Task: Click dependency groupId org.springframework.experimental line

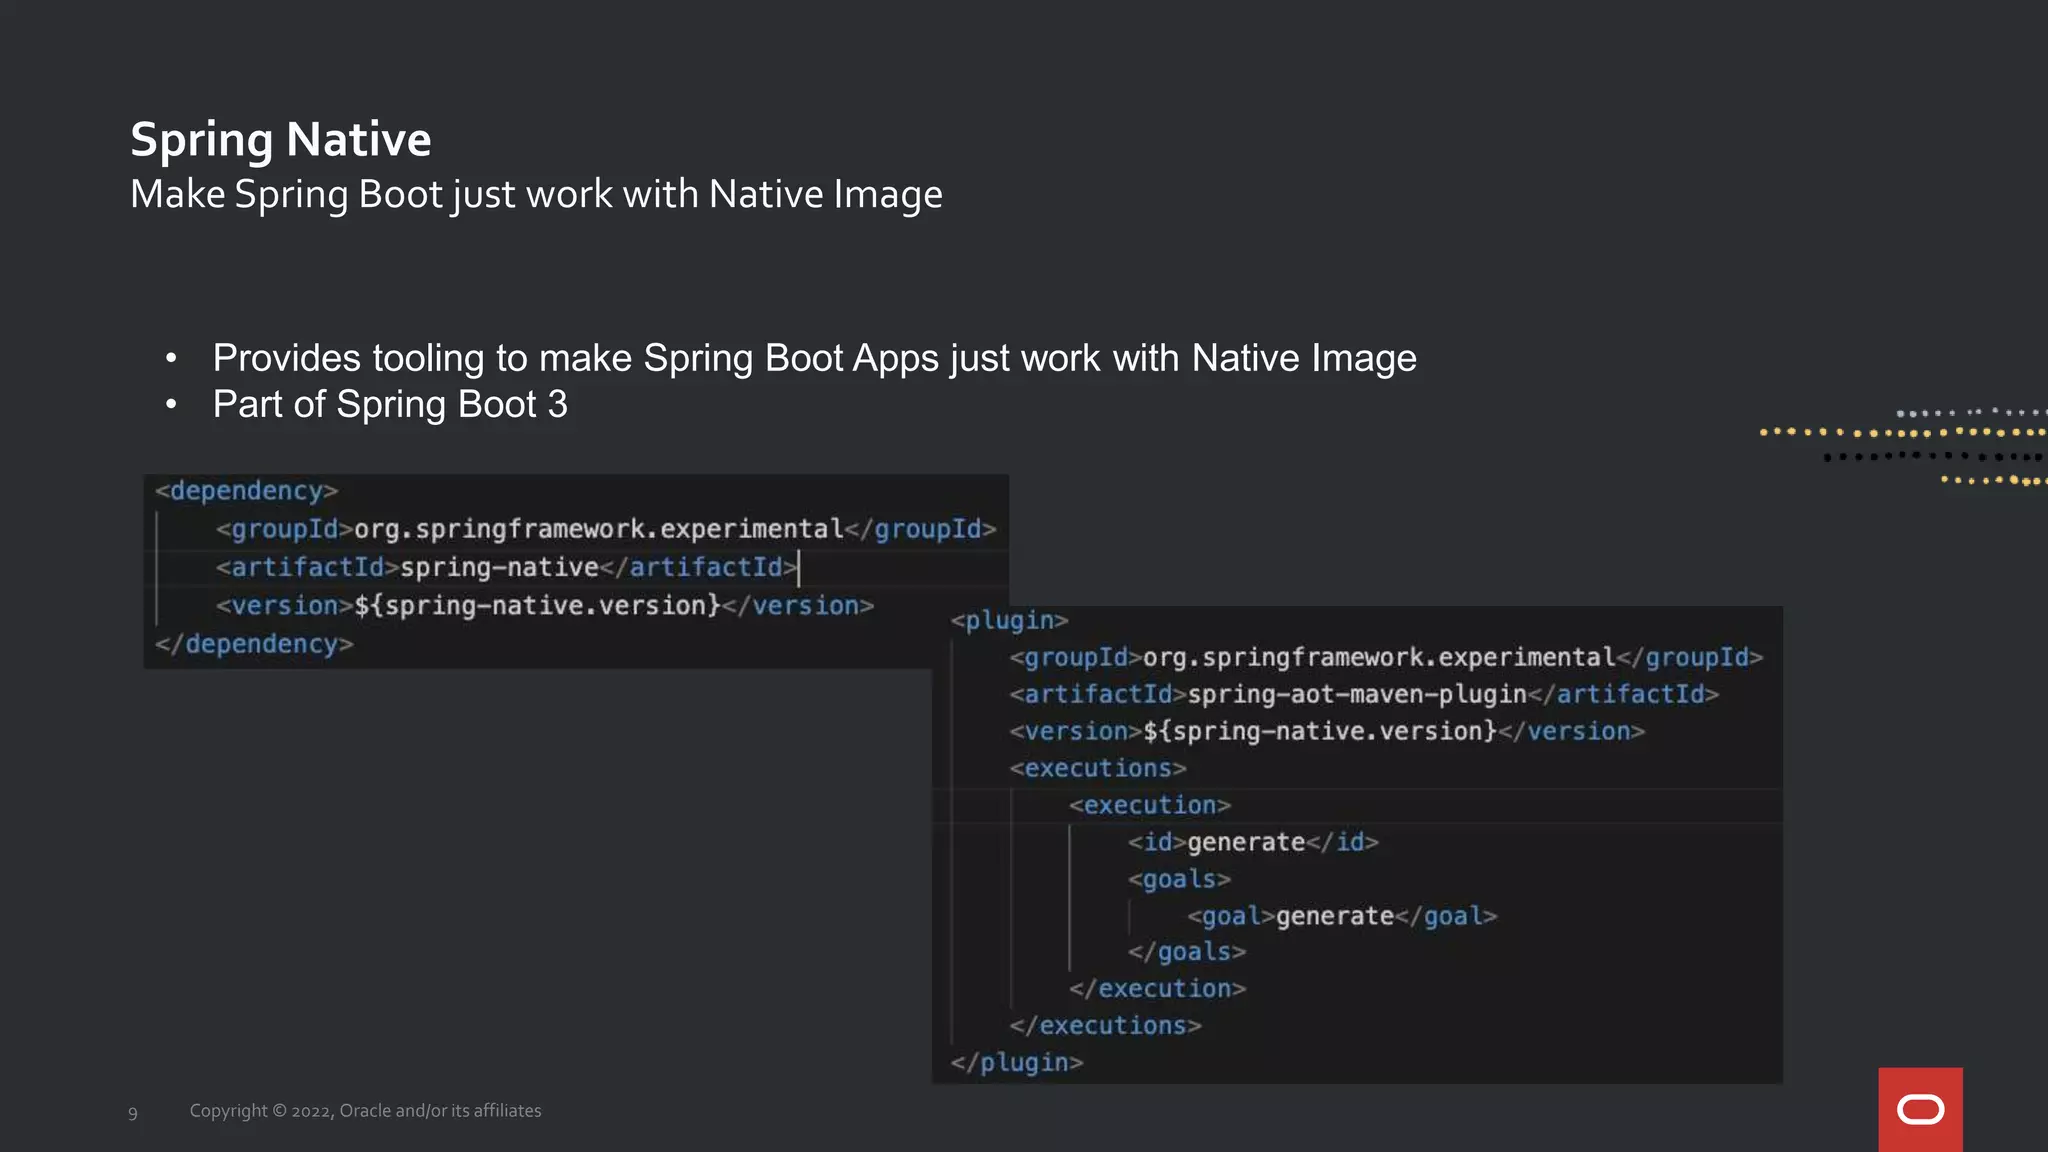Action: [x=606, y=529]
